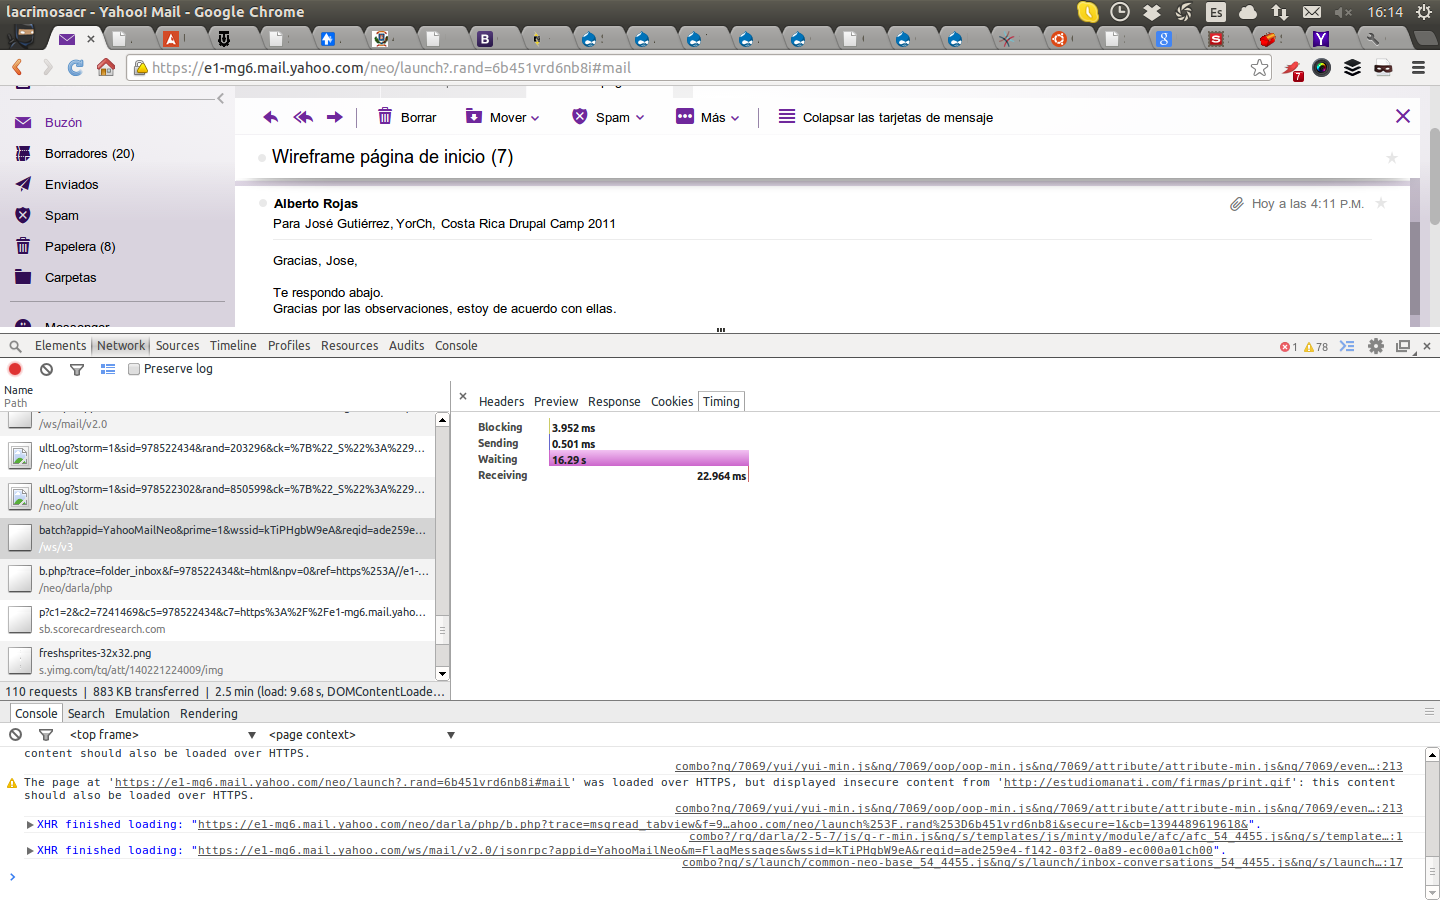Open the Mover dropdown menu

(503, 117)
